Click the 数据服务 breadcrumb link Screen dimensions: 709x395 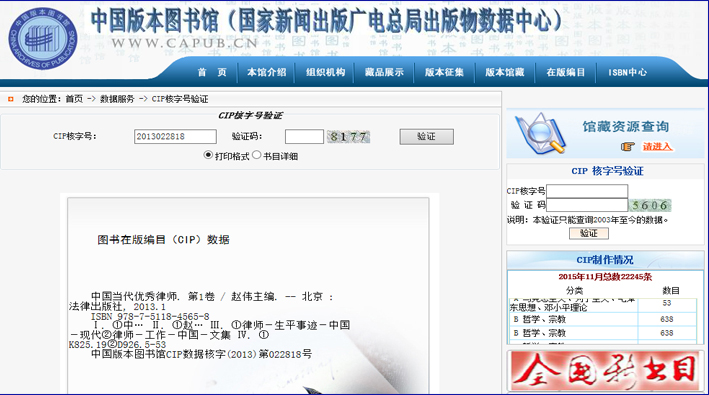[x=117, y=99]
